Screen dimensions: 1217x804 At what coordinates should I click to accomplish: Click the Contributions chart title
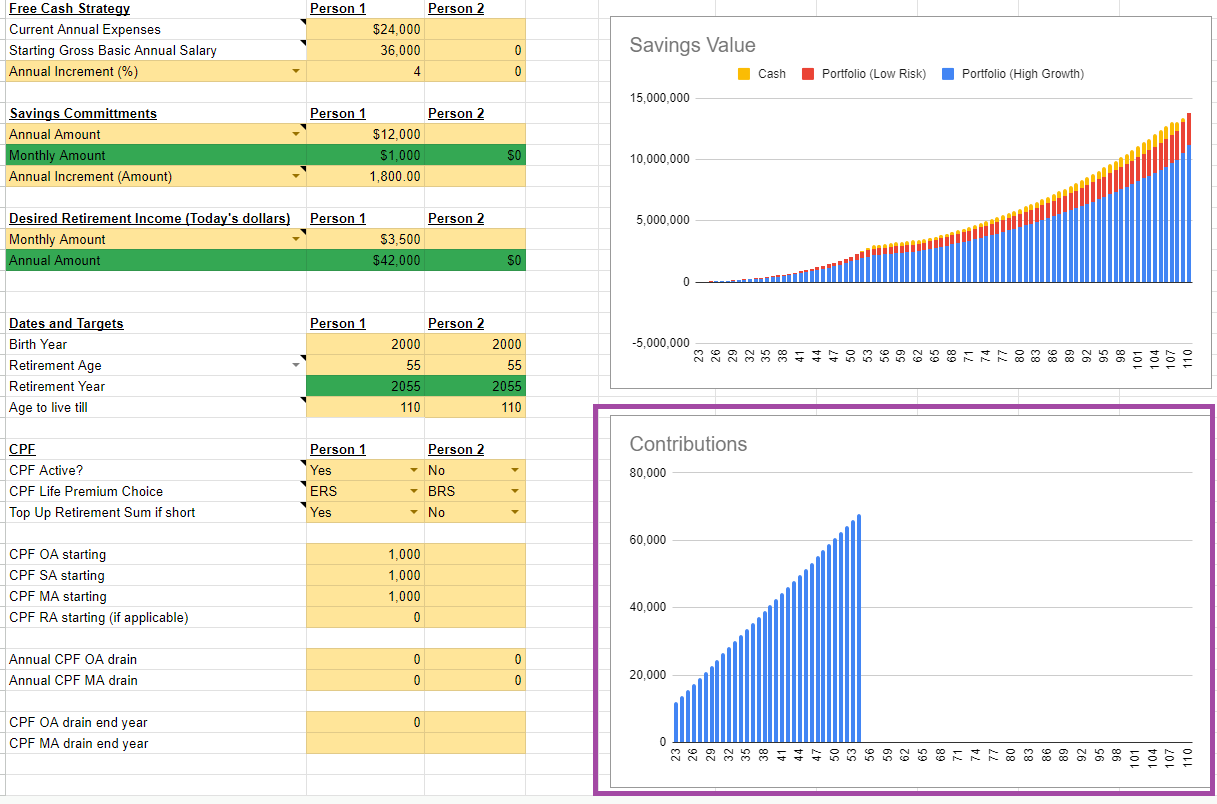click(688, 445)
